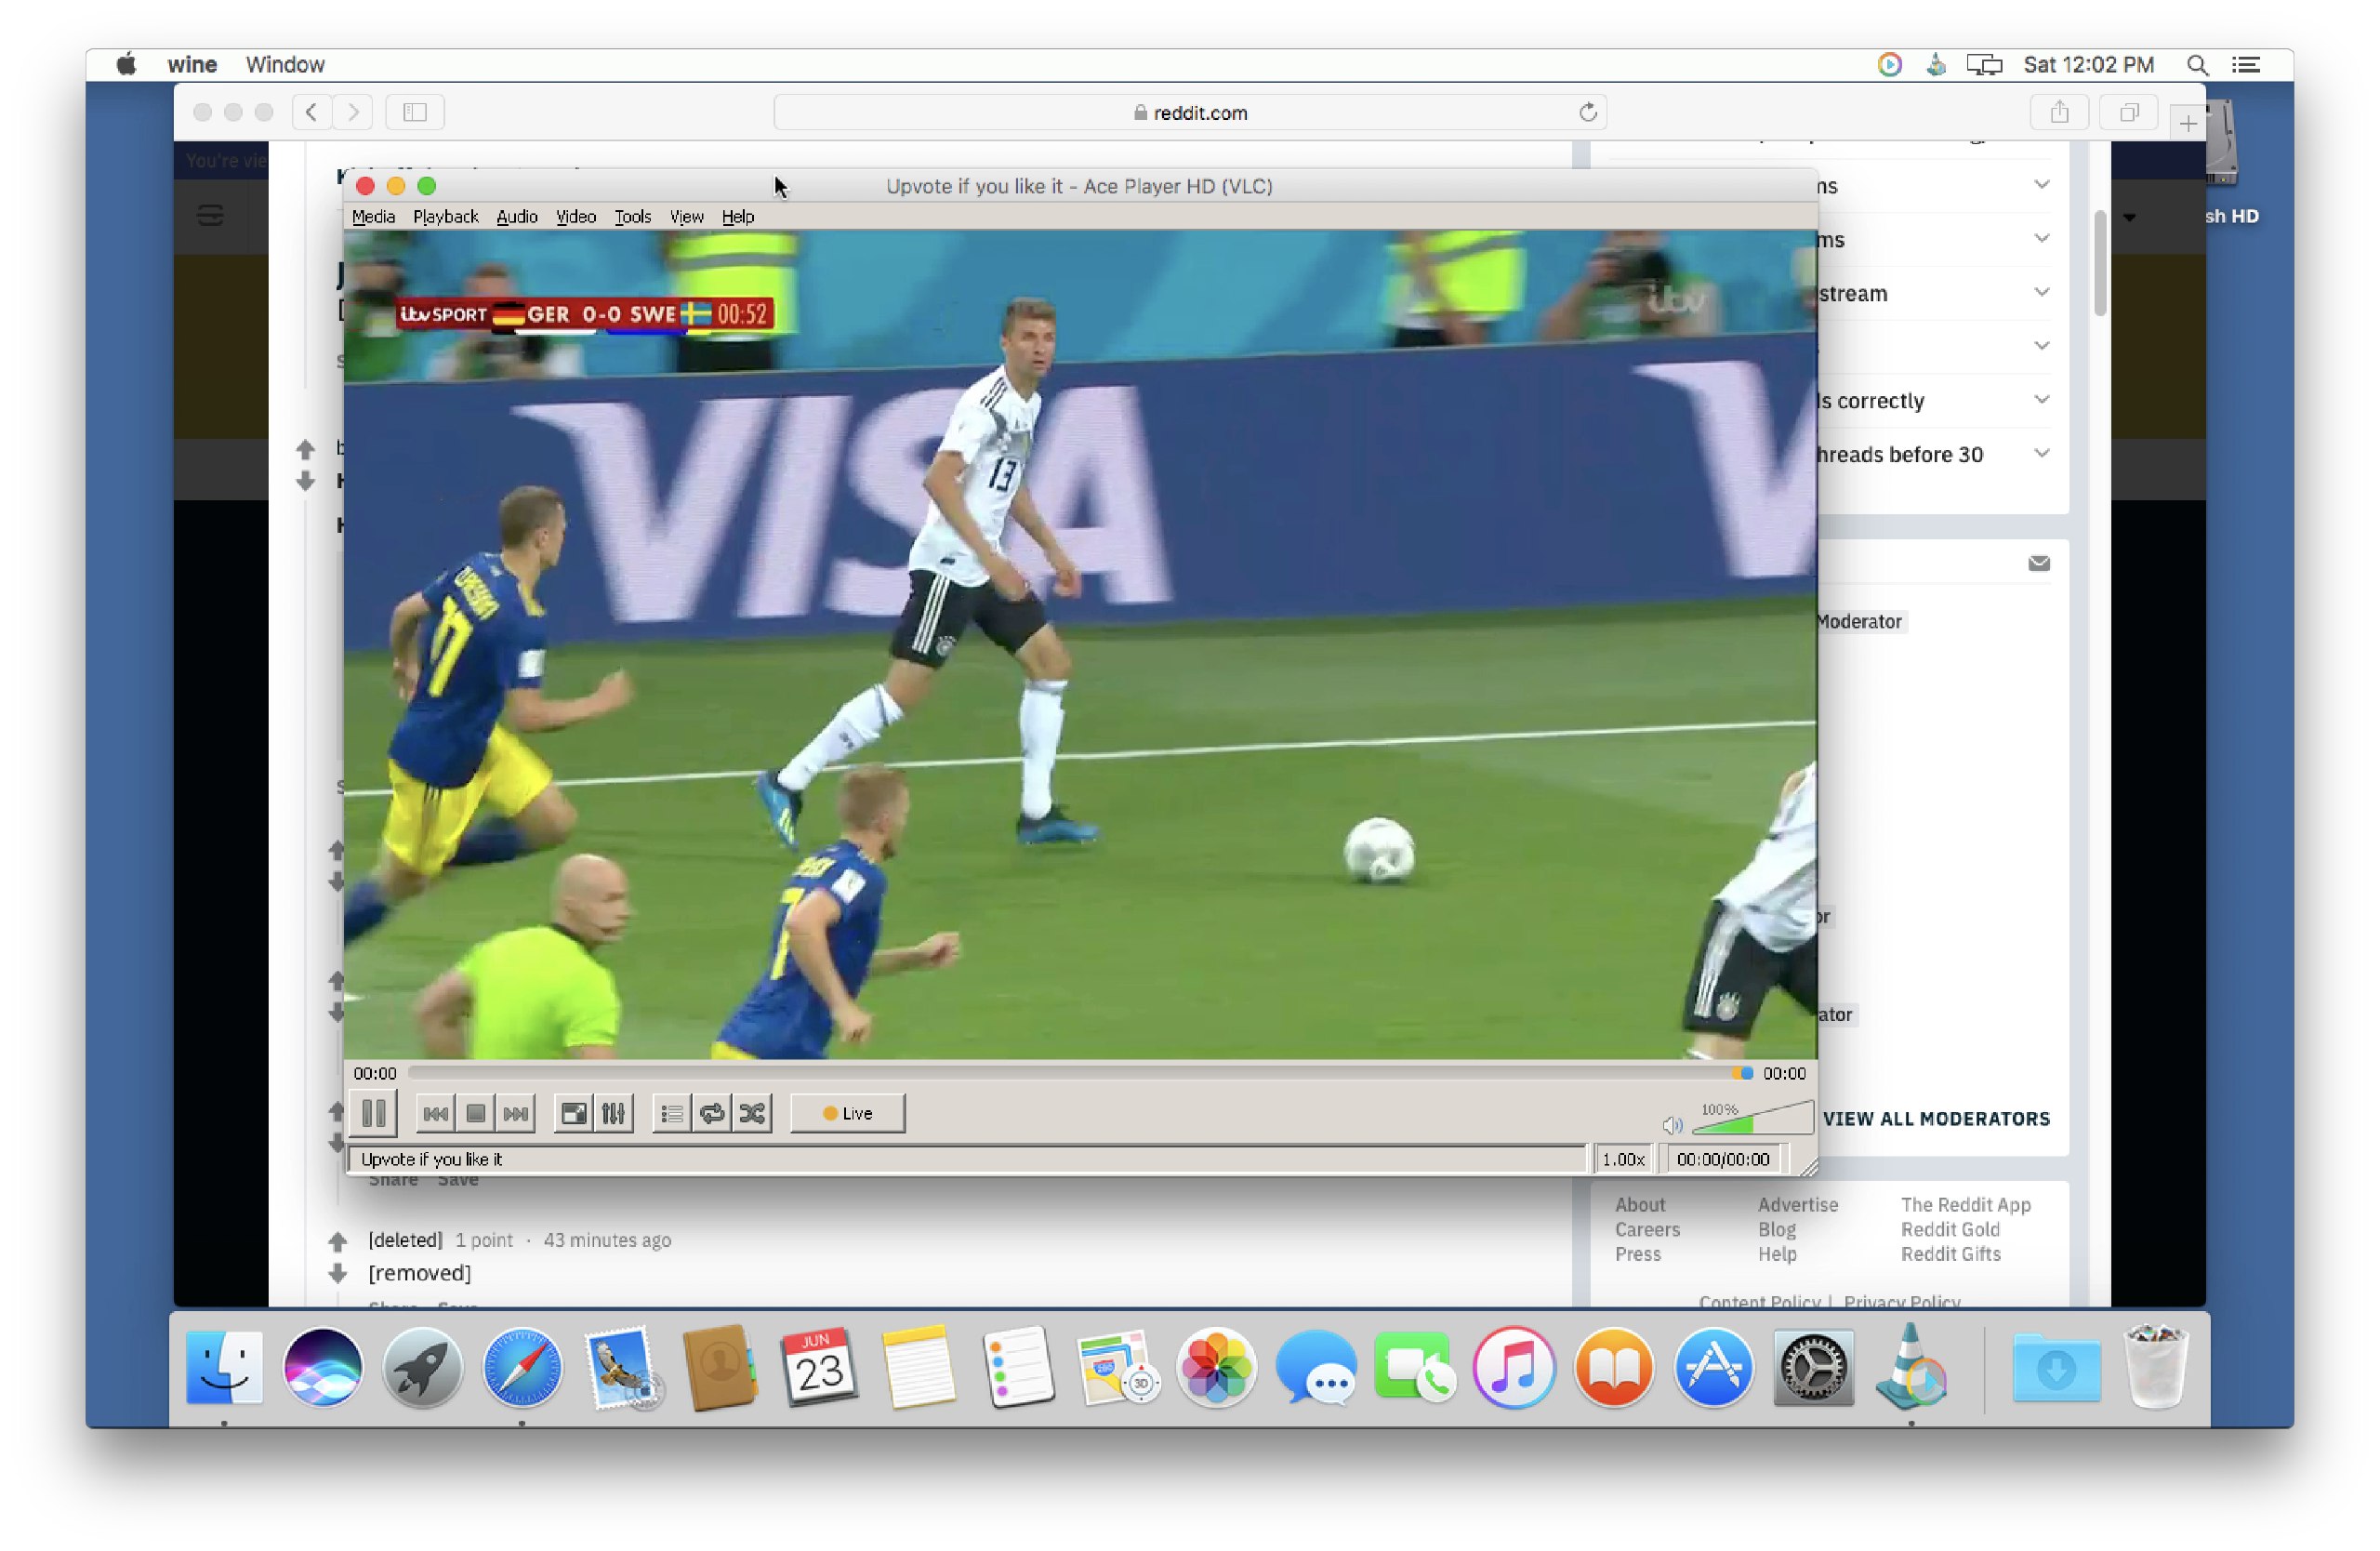Click the next track button in Ace Player
The width and height of the screenshot is (2380, 1551).
pos(516,1113)
